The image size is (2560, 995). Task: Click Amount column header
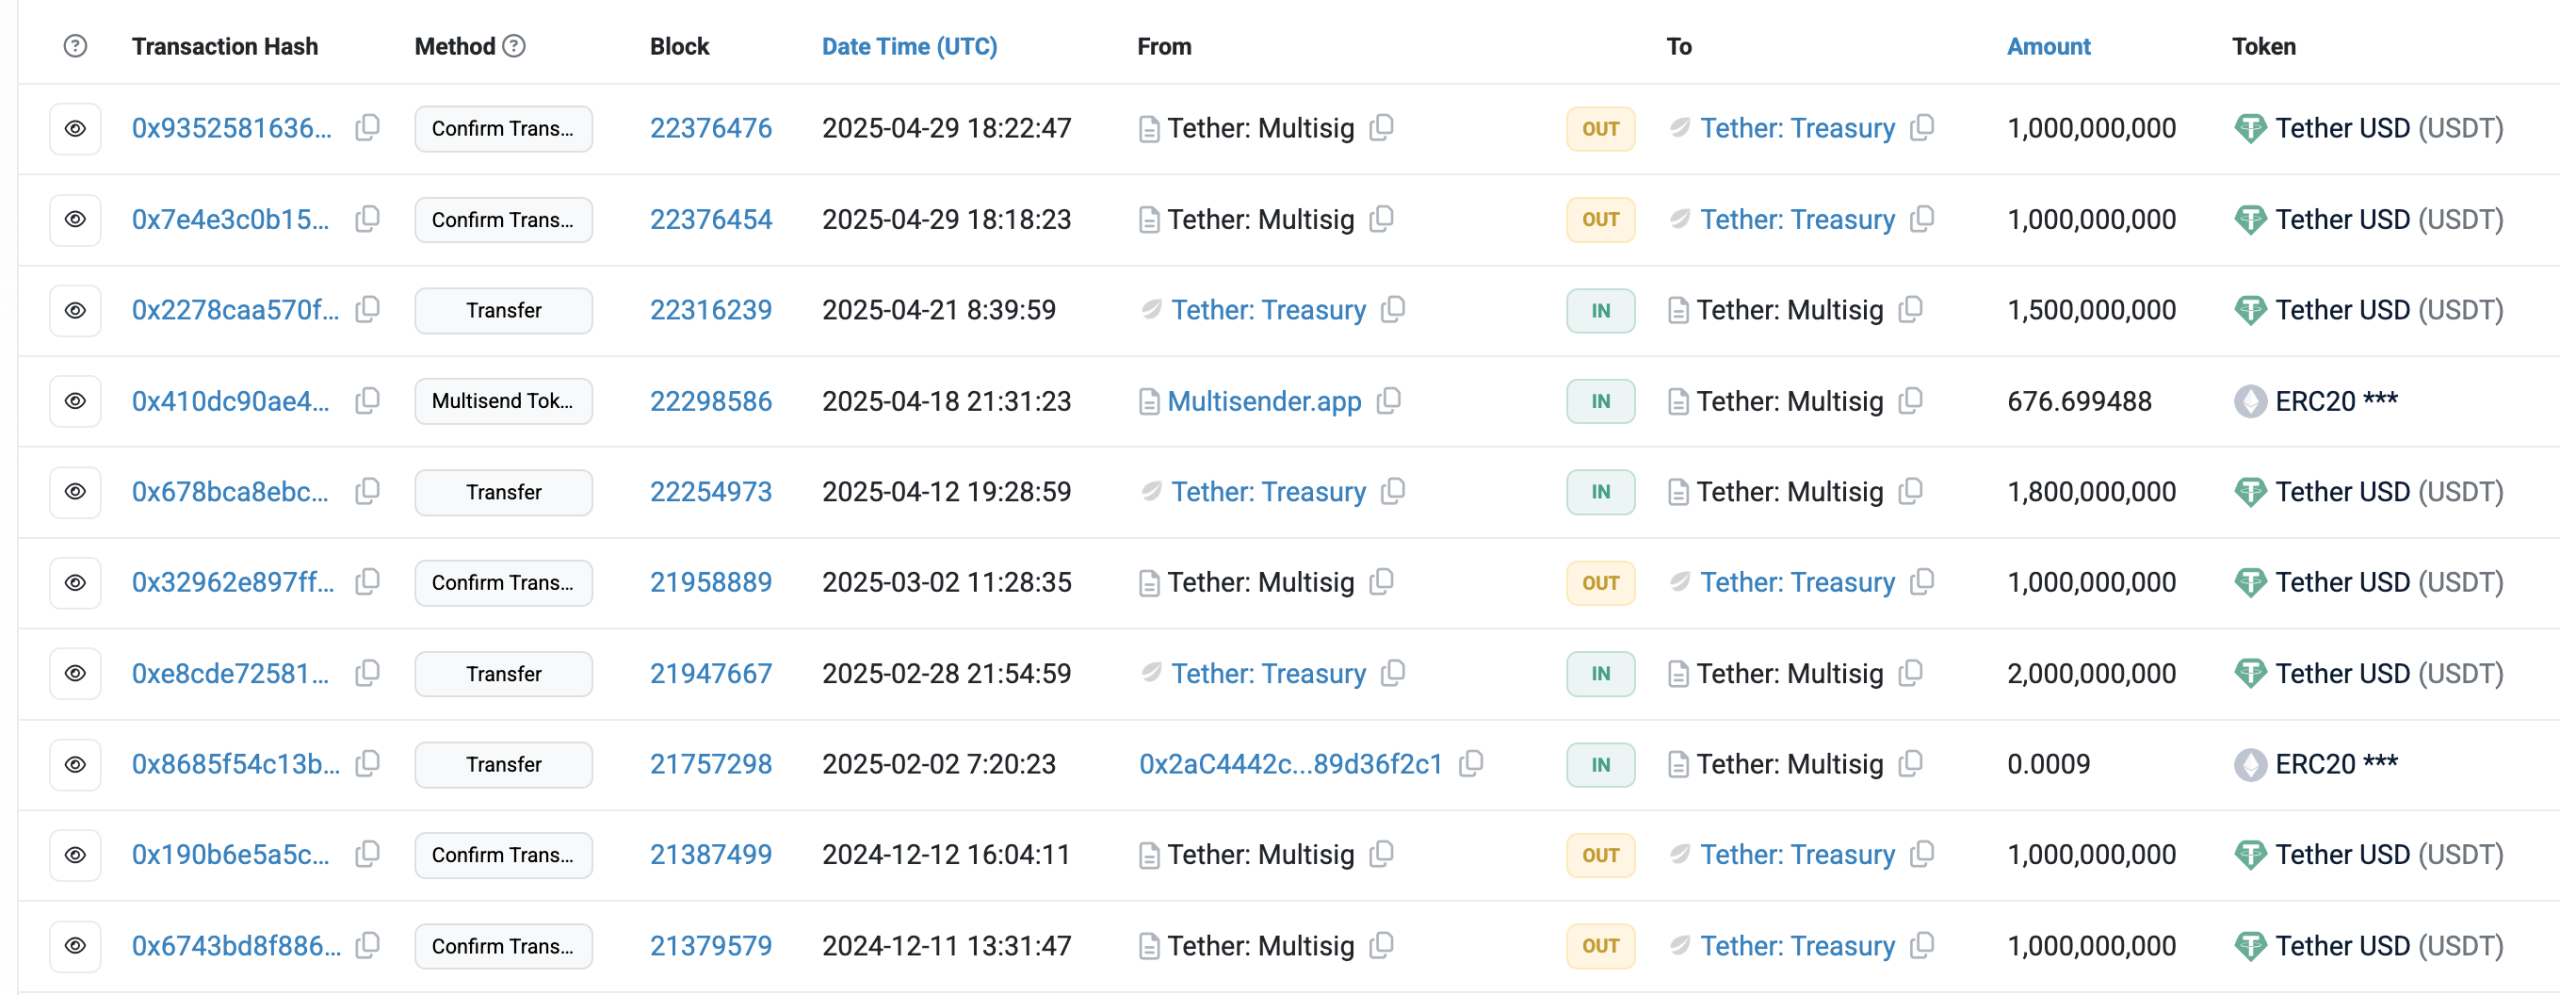pyautogui.click(x=2047, y=46)
